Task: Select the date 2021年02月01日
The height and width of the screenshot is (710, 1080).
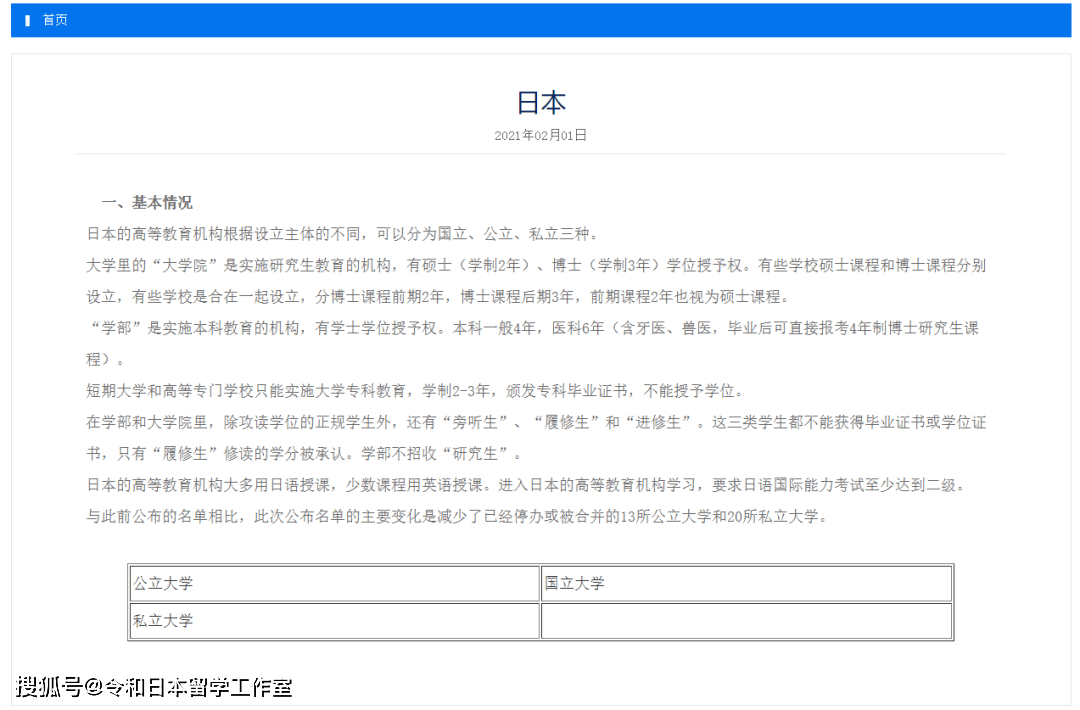Action: pyautogui.click(x=541, y=136)
